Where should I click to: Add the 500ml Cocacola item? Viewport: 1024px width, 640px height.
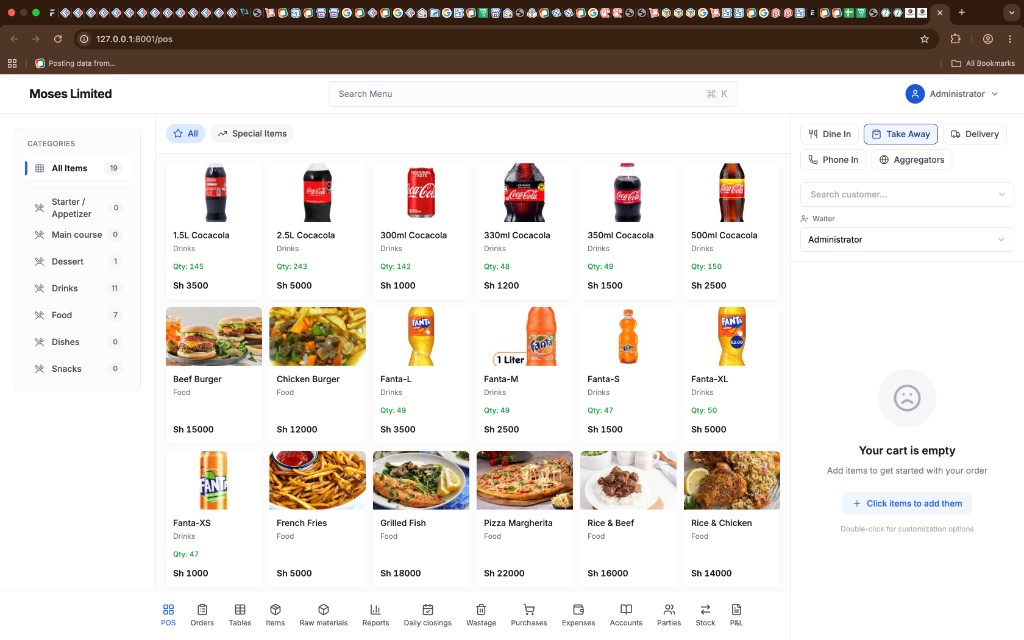[x=731, y=231]
